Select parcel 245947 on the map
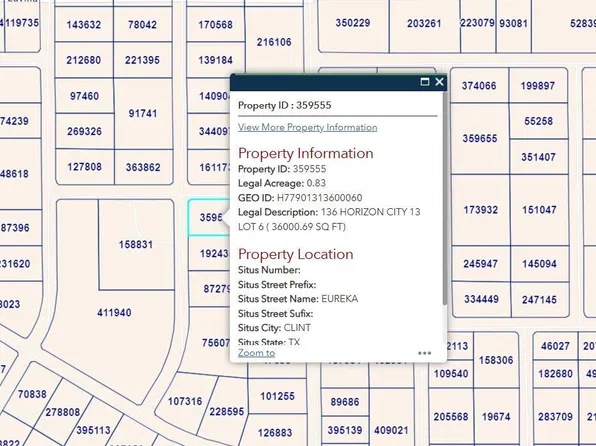 point(480,264)
